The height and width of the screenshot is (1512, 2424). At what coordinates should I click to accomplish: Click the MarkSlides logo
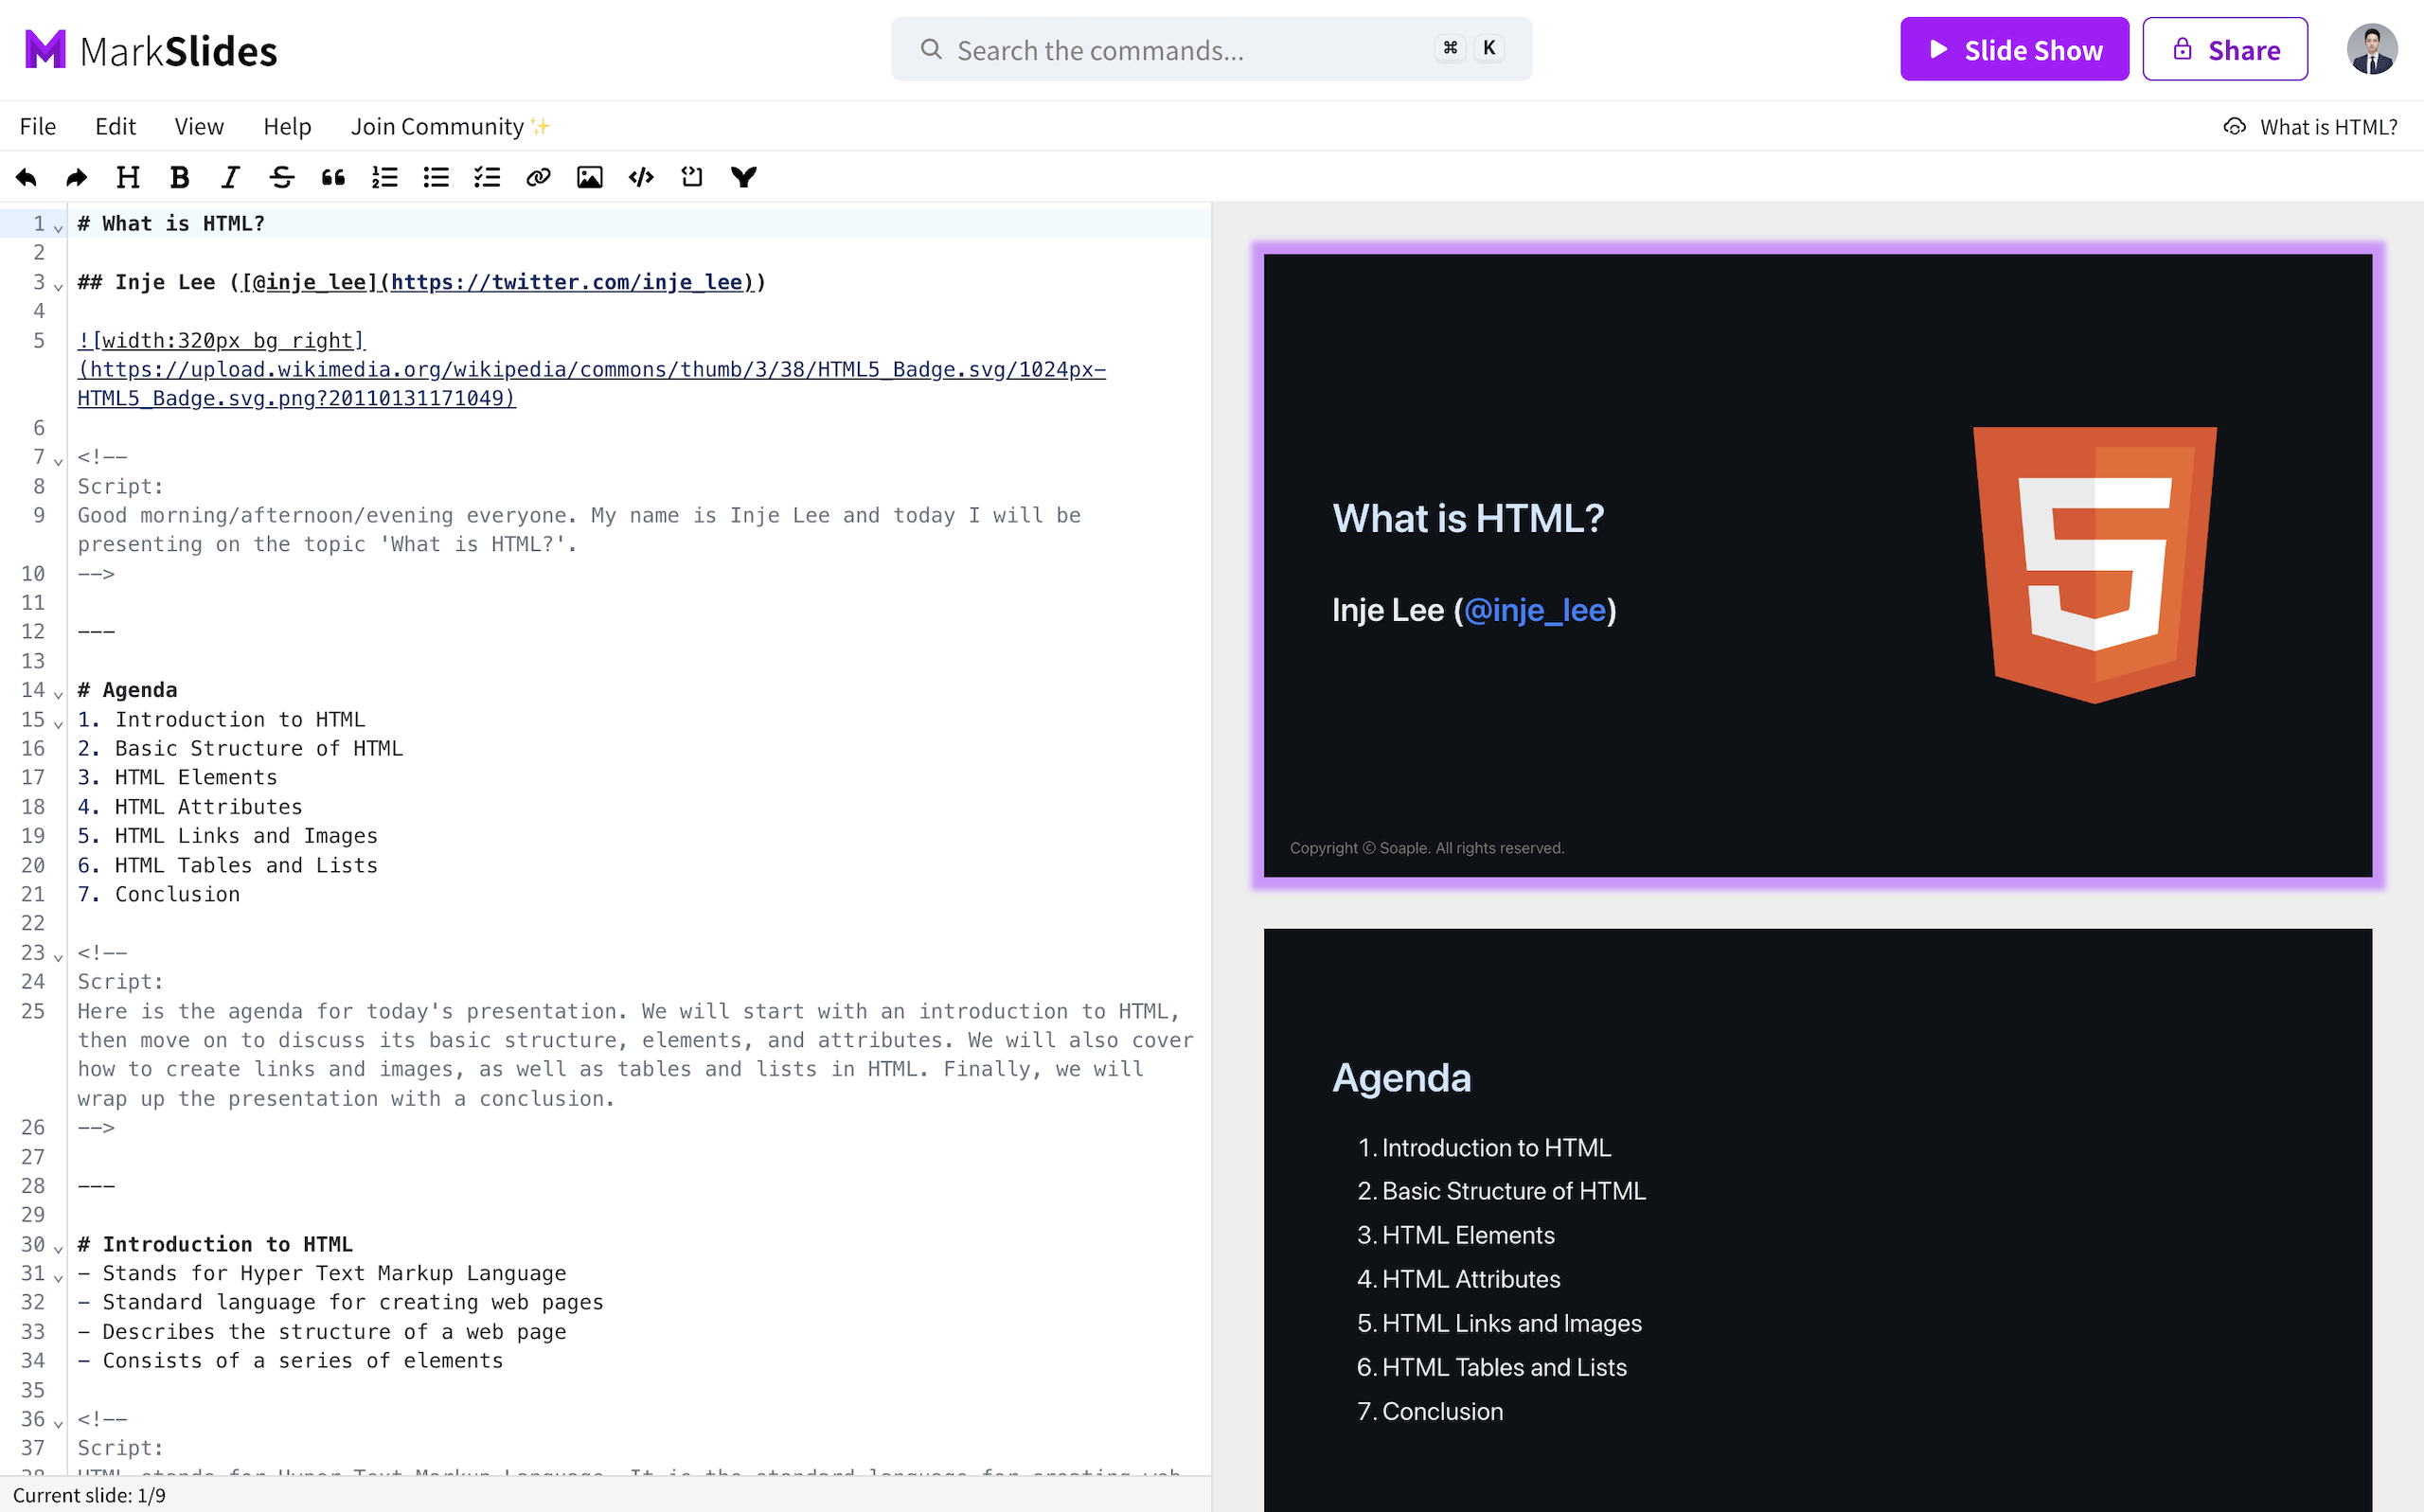coord(151,50)
